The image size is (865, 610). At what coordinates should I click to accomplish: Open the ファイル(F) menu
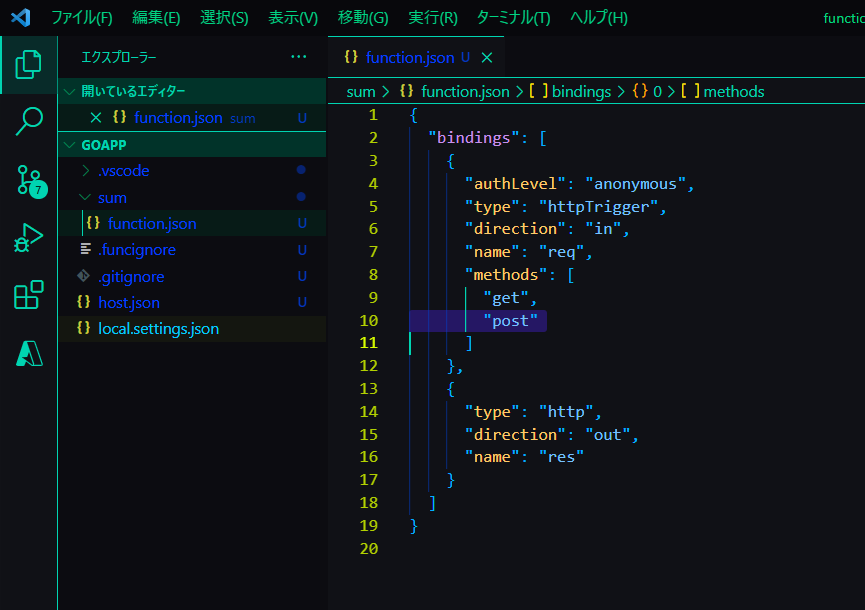82,18
